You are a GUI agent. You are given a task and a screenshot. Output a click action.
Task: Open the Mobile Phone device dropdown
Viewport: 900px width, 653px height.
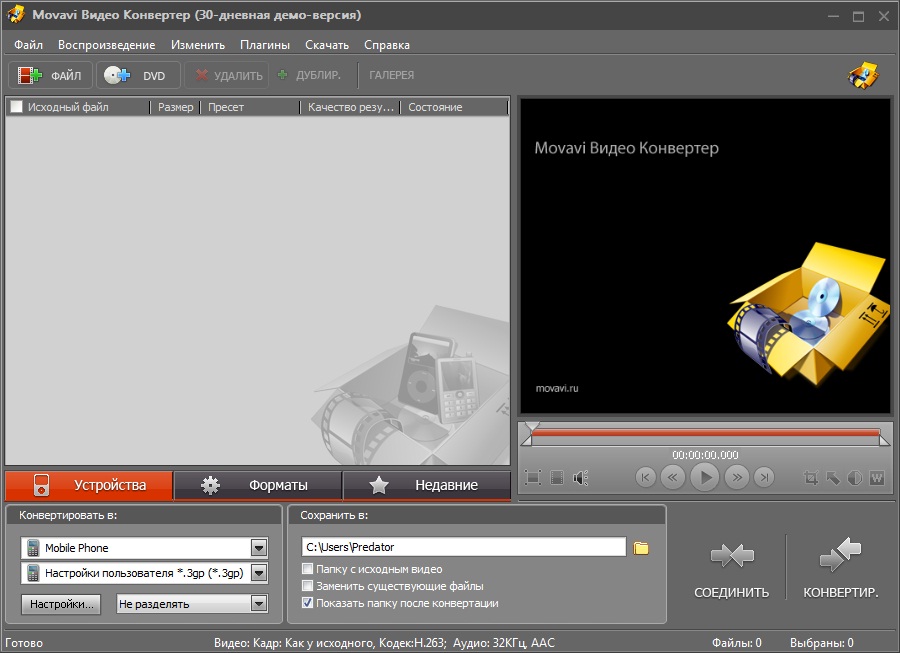259,546
